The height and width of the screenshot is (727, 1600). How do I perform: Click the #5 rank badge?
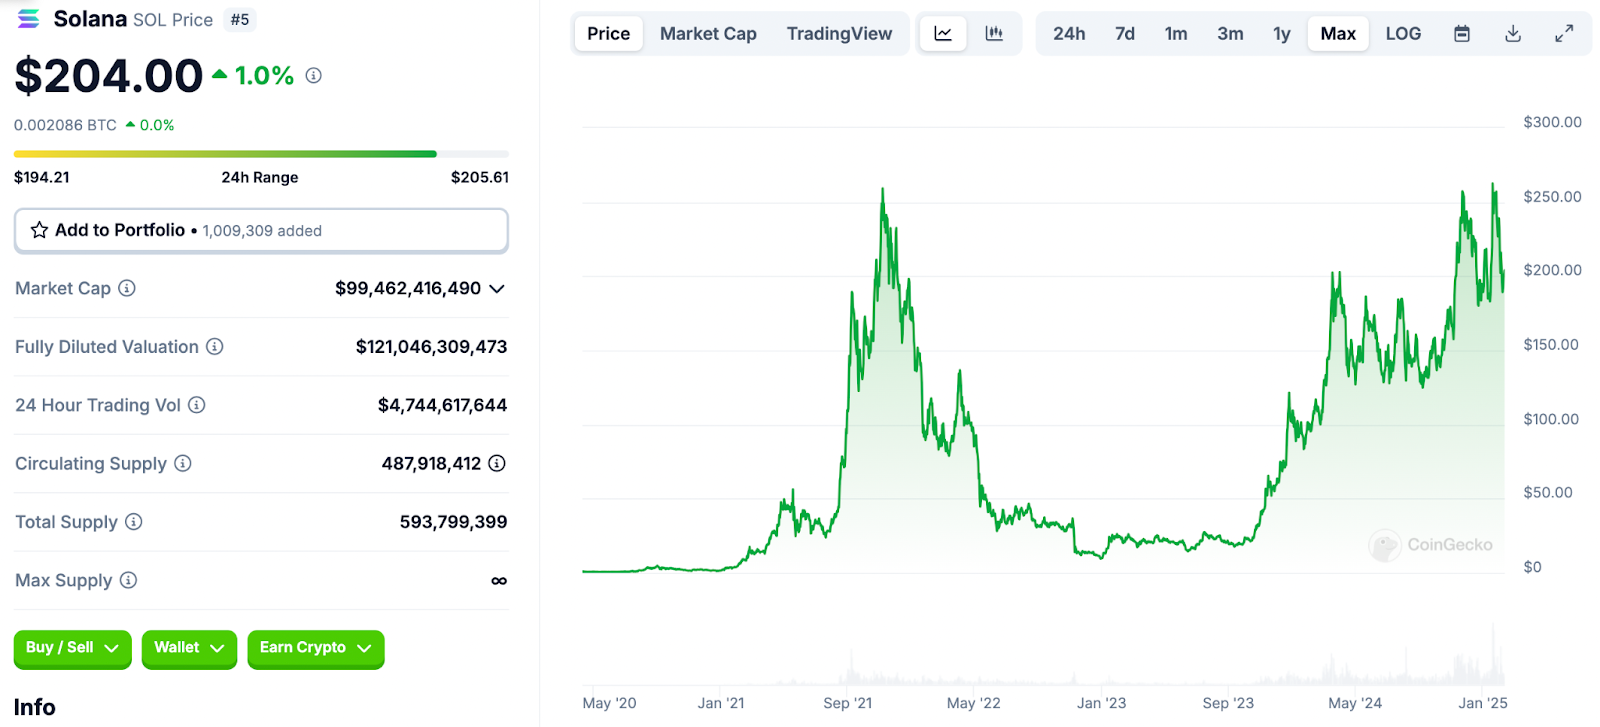click(240, 19)
